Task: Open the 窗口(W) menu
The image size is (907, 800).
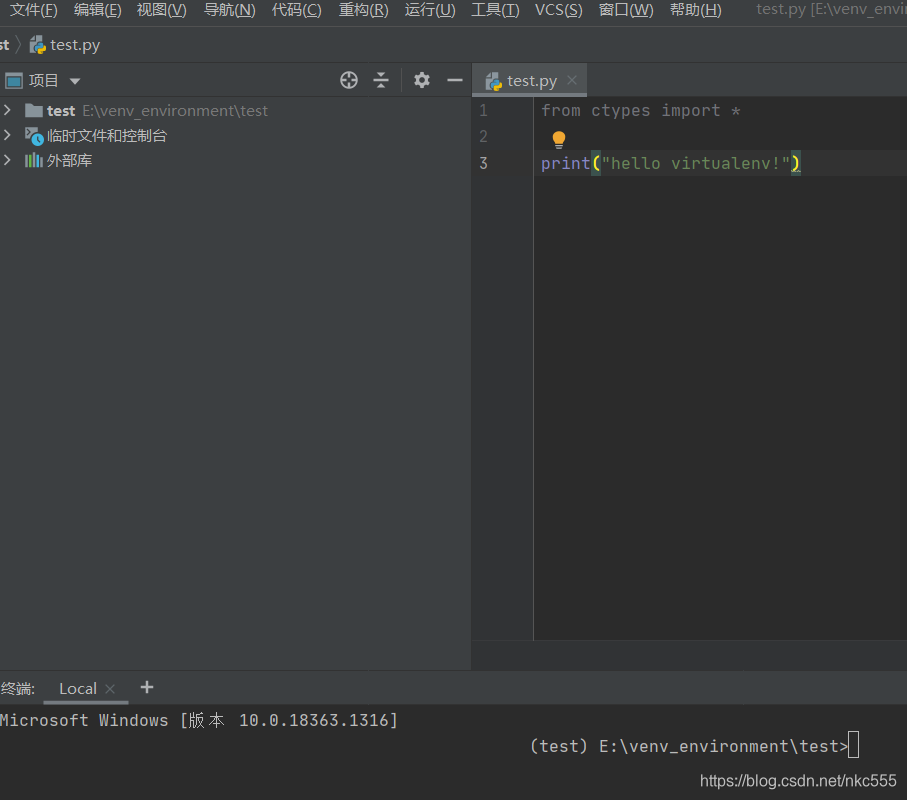Action: 626,10
